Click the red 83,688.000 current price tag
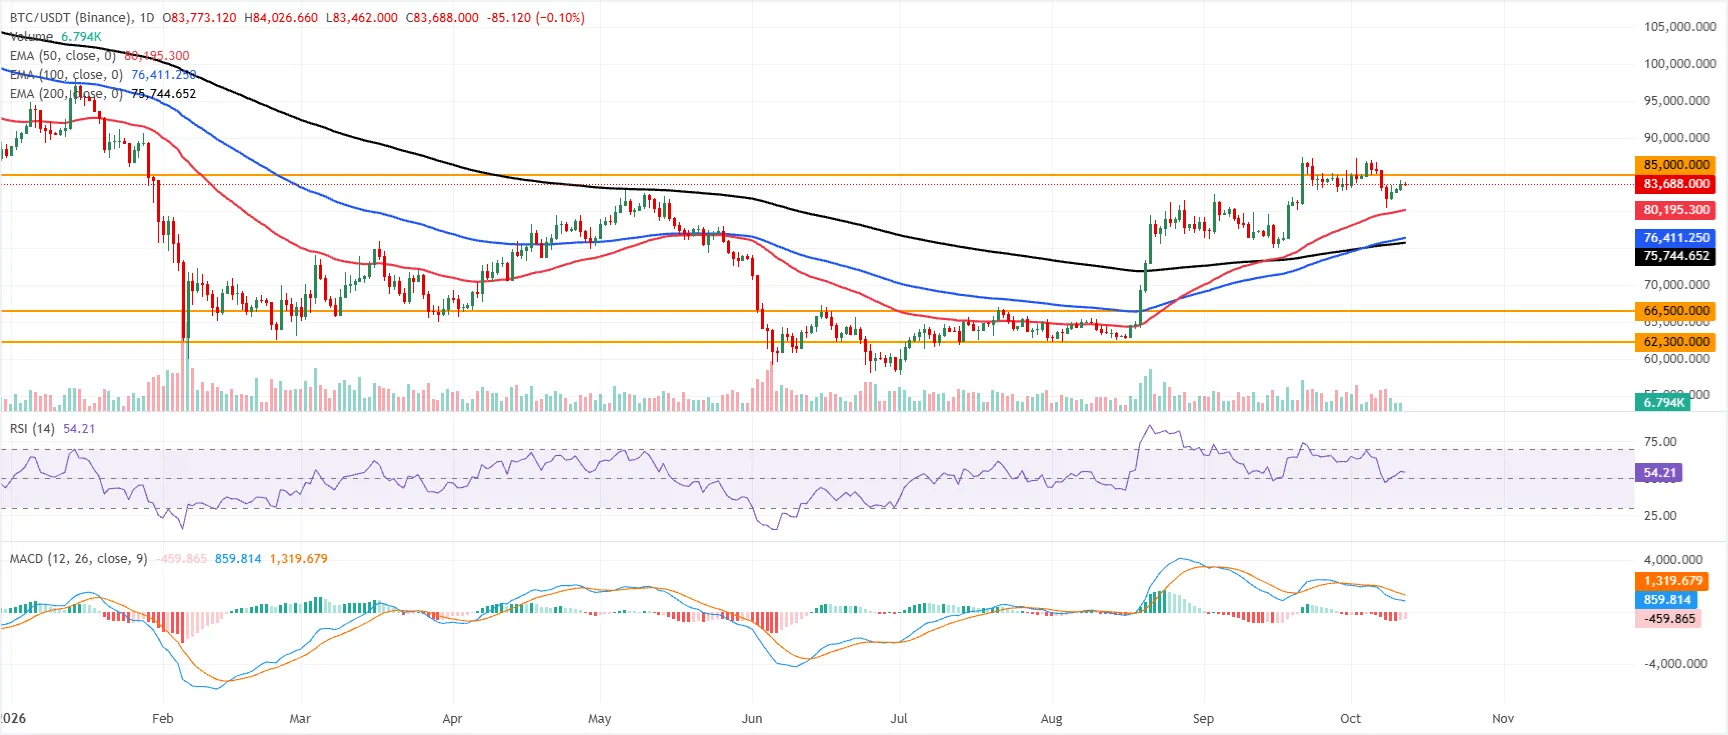The image size is (1728, 735). 1675,184
